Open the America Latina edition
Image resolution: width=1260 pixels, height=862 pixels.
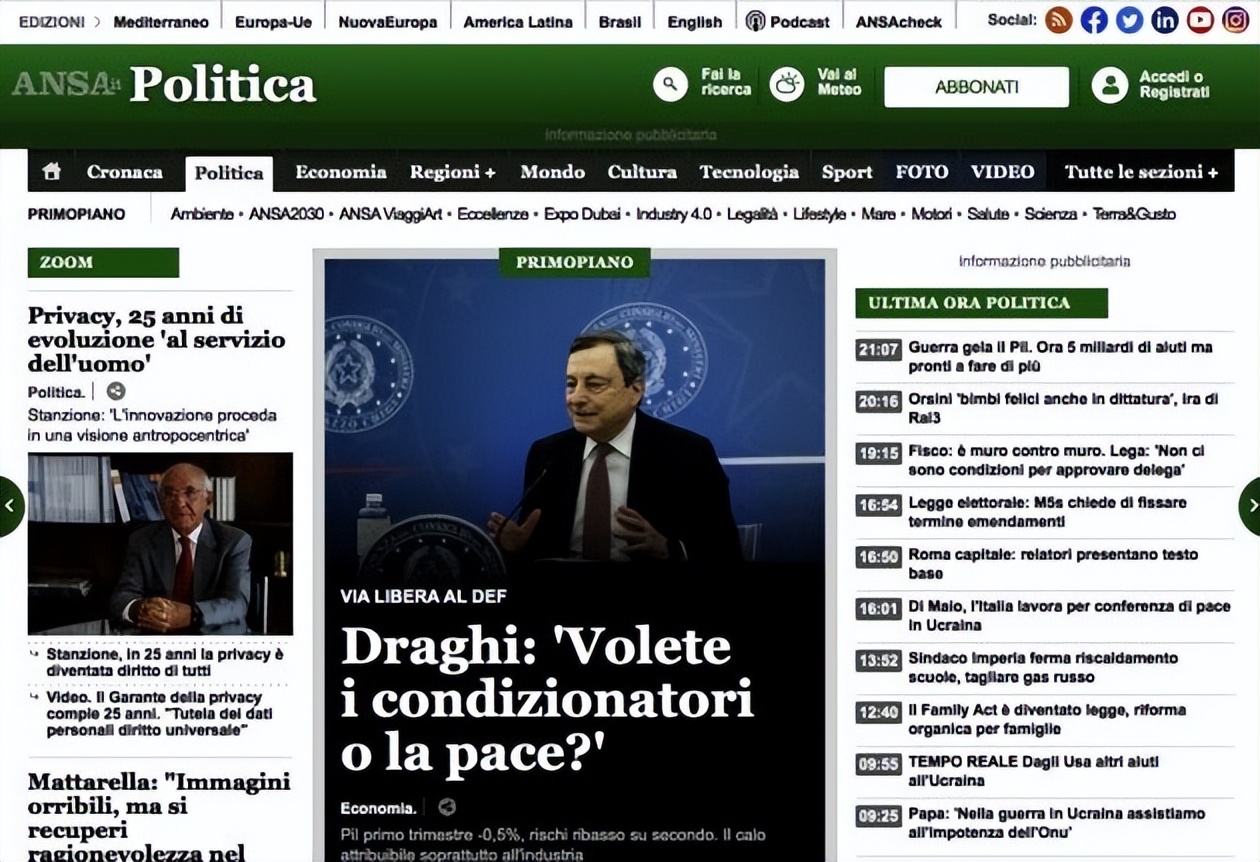pyautogui.click(x=518, y=21)
